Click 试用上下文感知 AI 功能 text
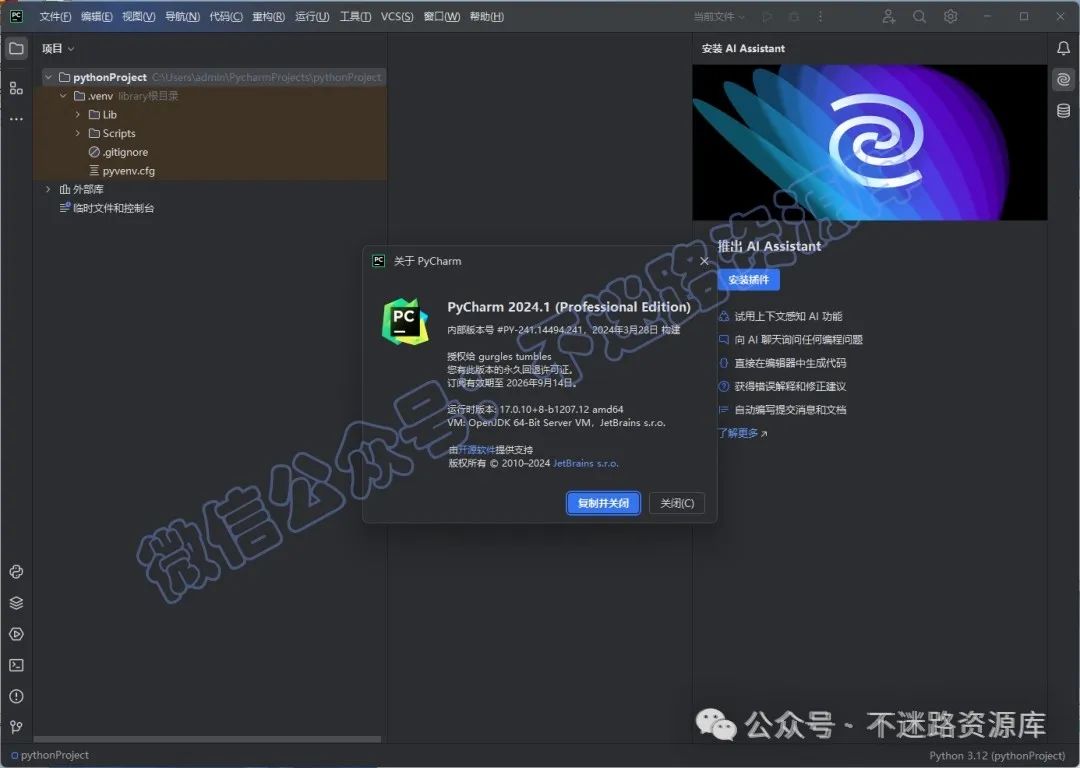 pyautogui.click(x=788, y=316)
